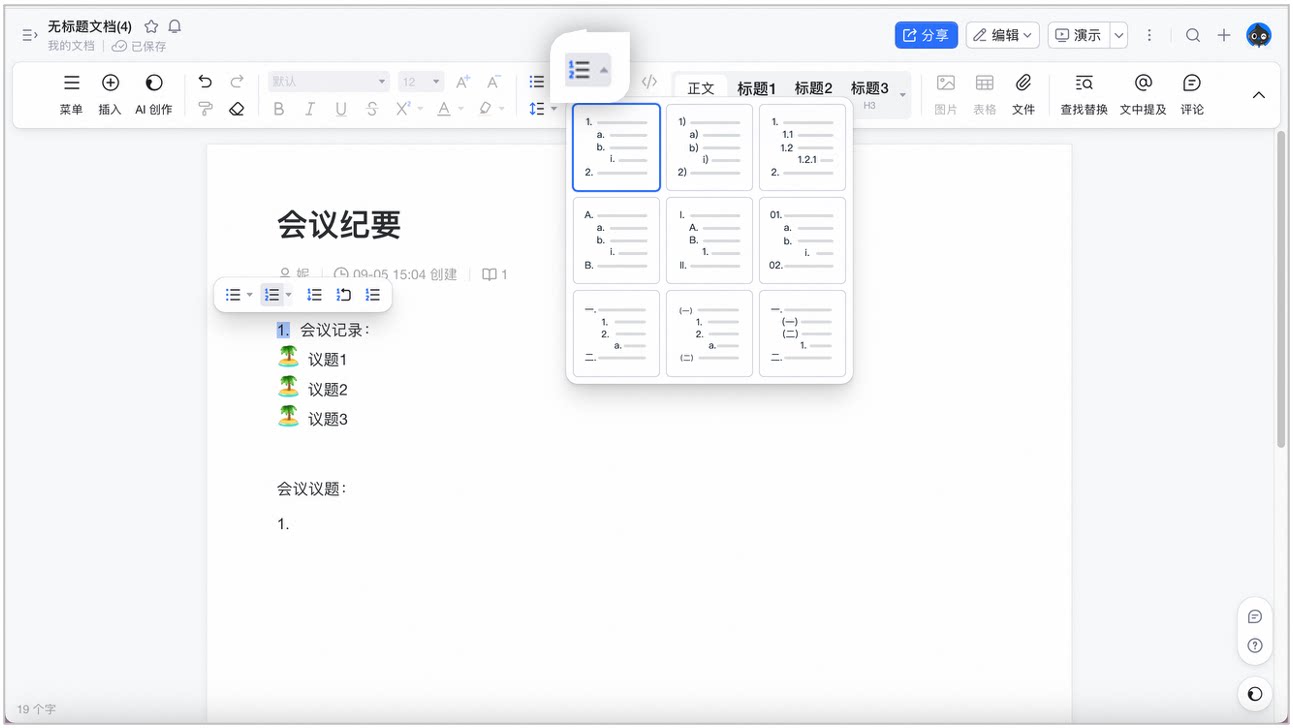Open the 评论 comment icon
1293x728 pixels.
pyautogui.click(x=1192, y=95)
